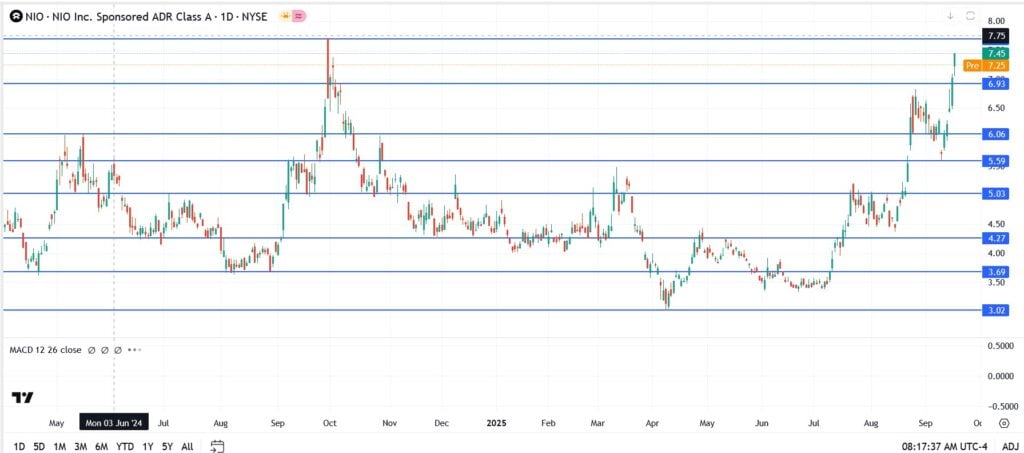Screen dimensions: 1024x453
Task: Click the Mon 03 Jun '24 date label
Action: pyautogui.click(x=114, y=423)
